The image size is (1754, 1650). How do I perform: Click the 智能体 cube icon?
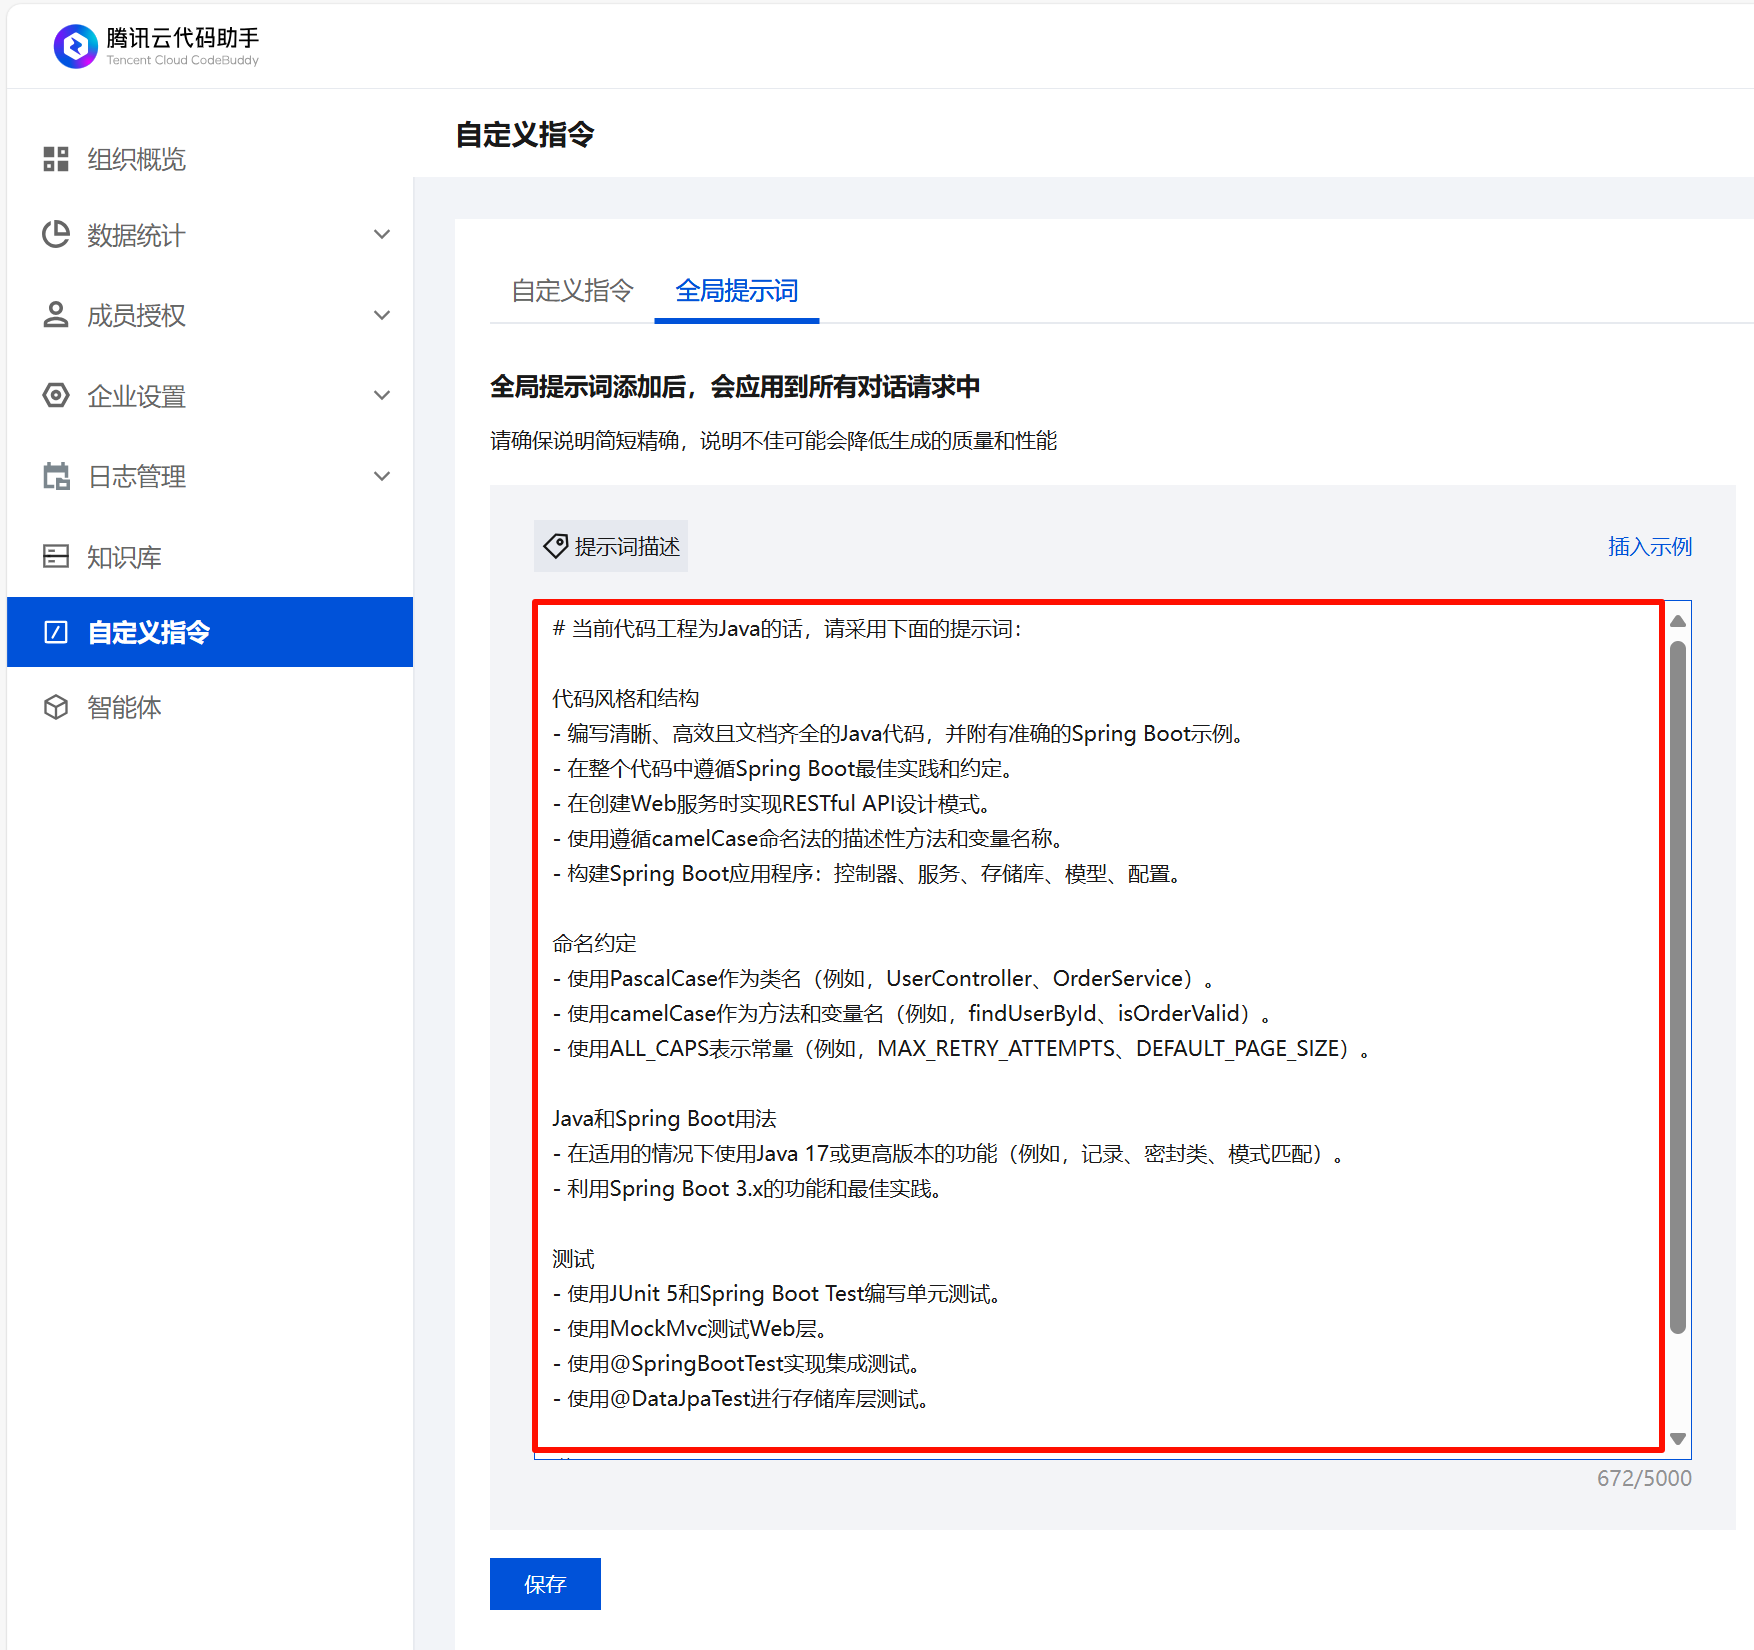(56, 707)
